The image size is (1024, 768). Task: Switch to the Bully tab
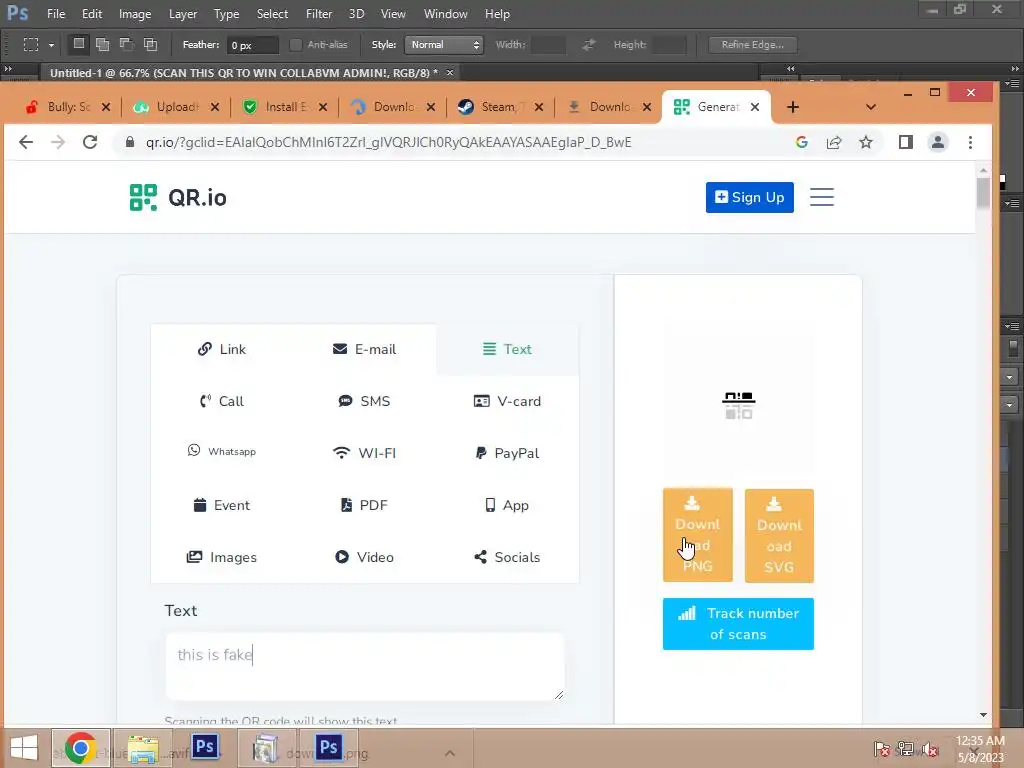pyautogui.click(x=59, y=107)
